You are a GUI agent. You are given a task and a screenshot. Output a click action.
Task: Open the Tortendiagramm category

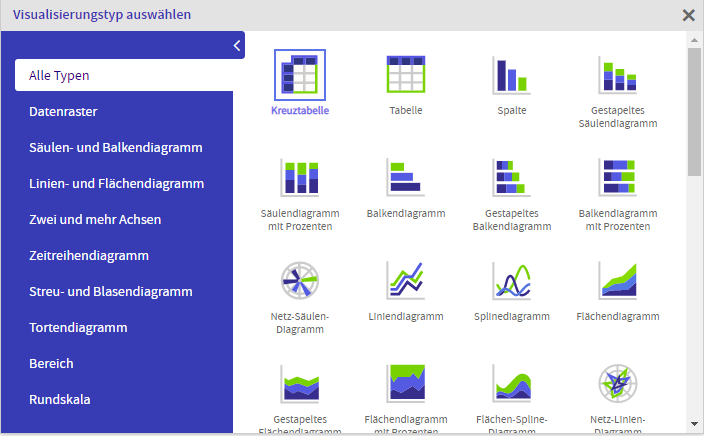78,328
